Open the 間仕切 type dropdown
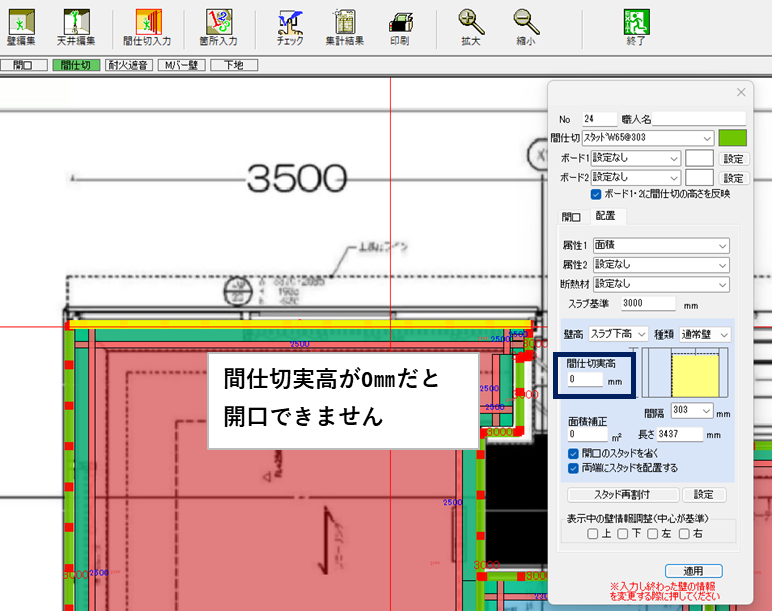Image resolution: width=772 pixels, height=611 pixels. click(x=648, y=138)
